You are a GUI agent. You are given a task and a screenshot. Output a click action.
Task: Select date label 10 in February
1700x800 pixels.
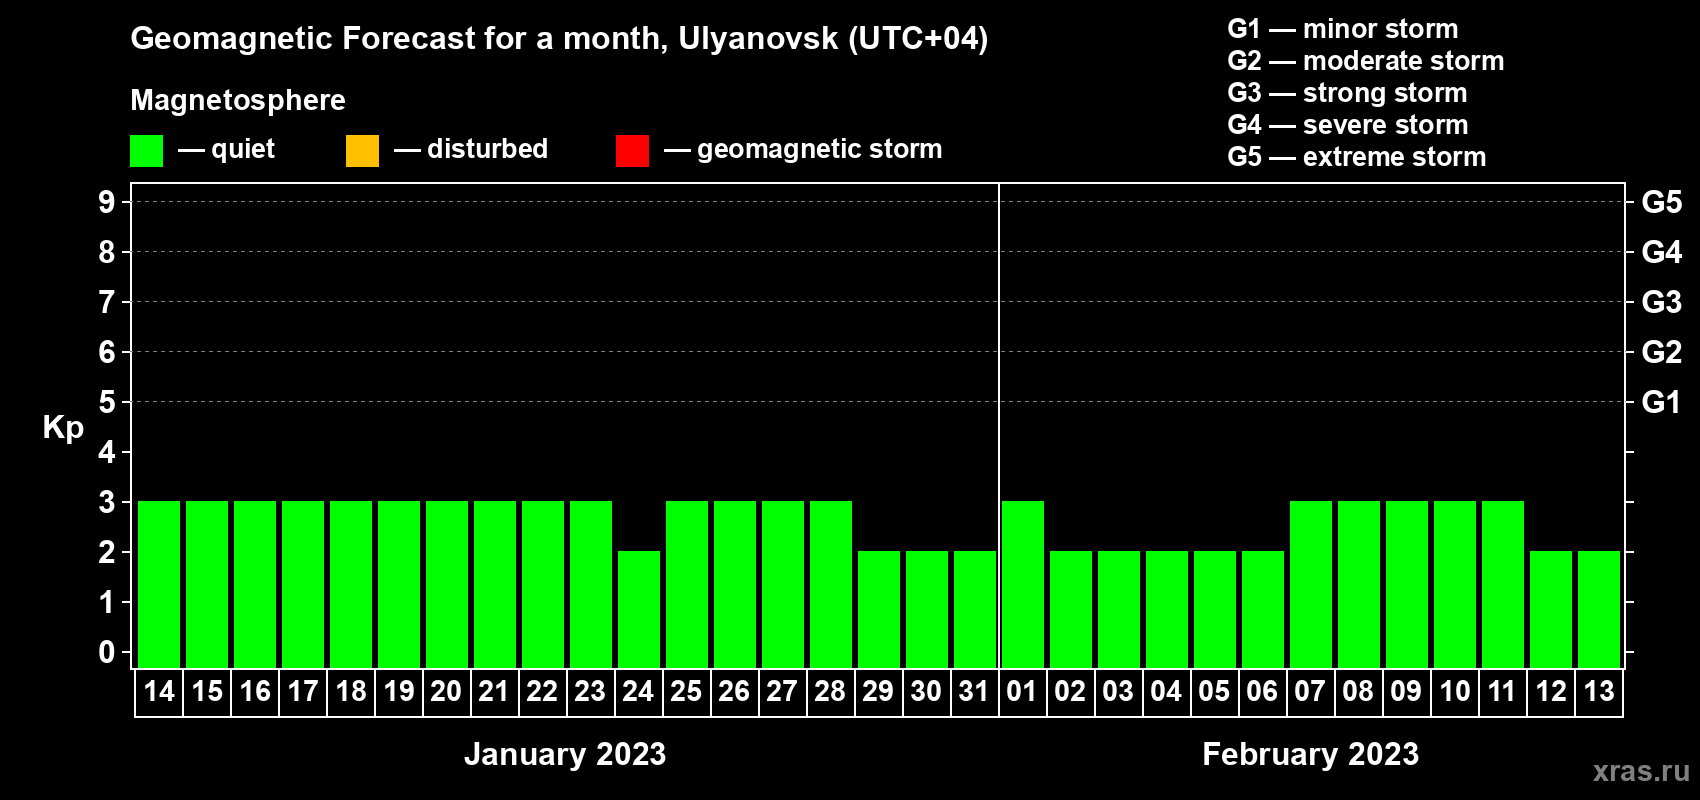coord(1454,692)
